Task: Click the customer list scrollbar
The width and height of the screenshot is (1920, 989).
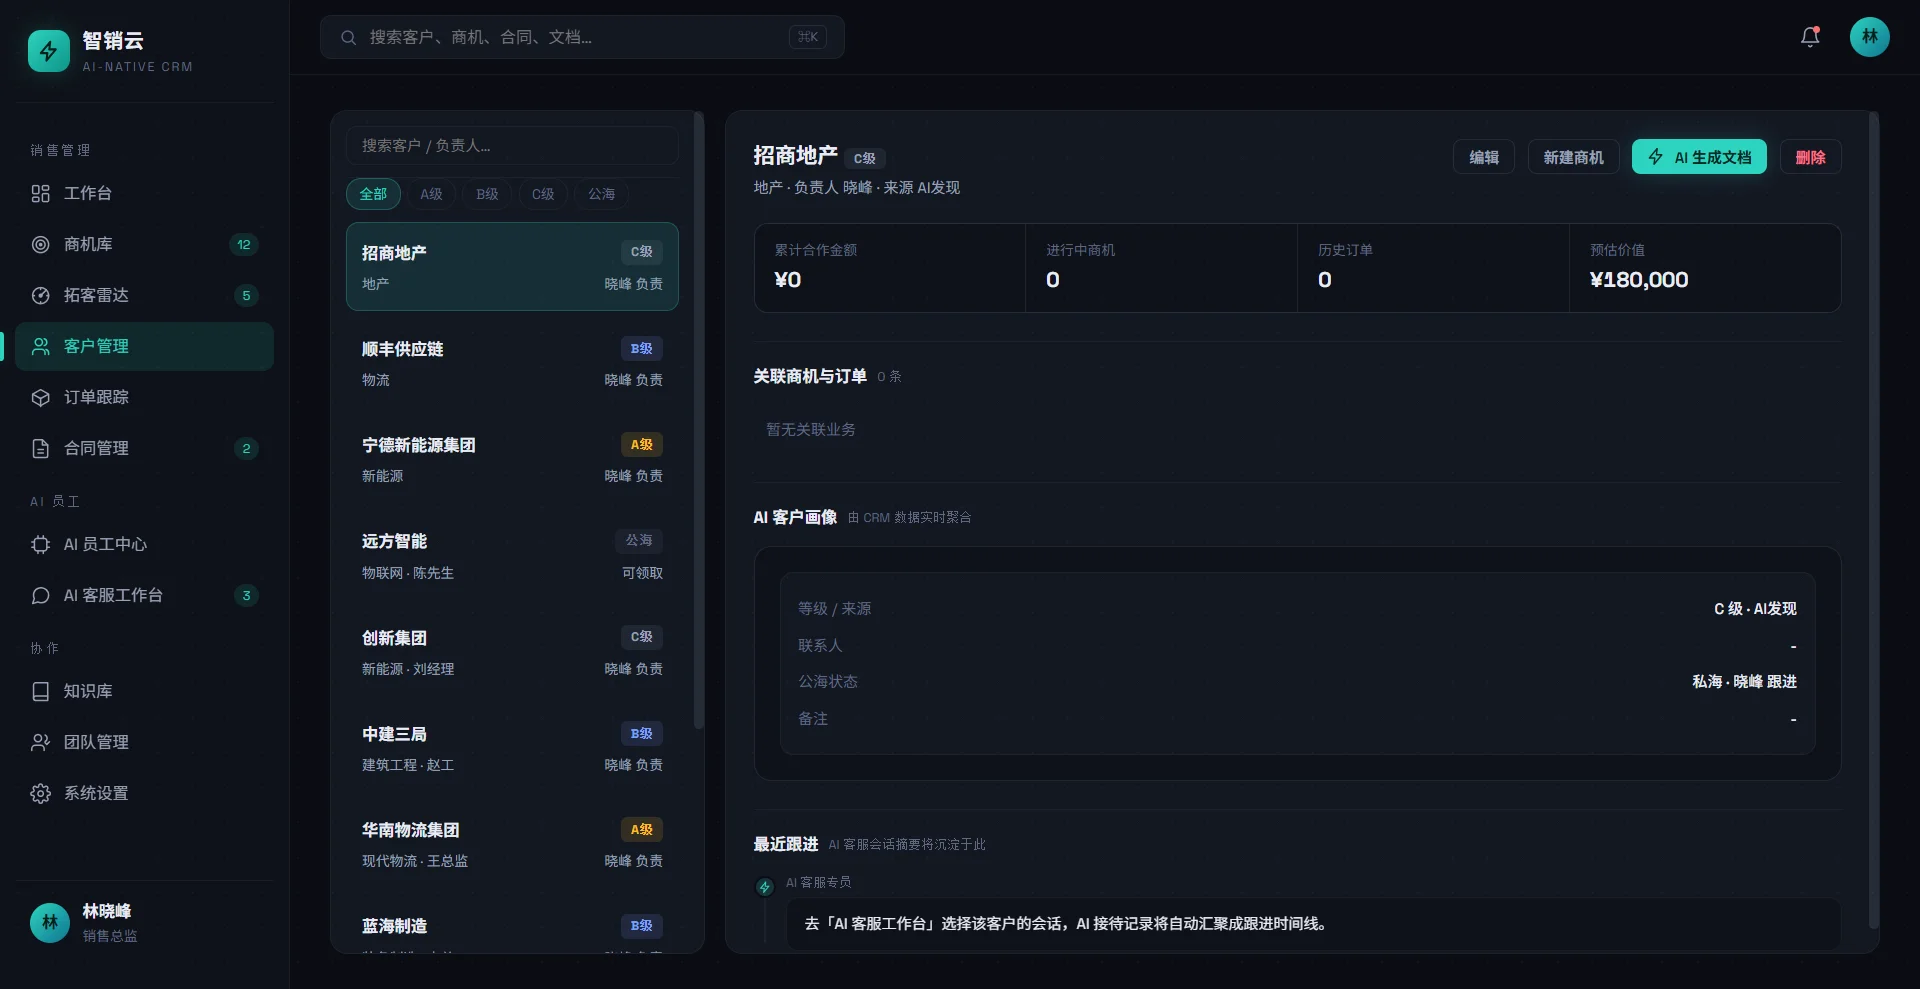Action: tap(698, 420)
